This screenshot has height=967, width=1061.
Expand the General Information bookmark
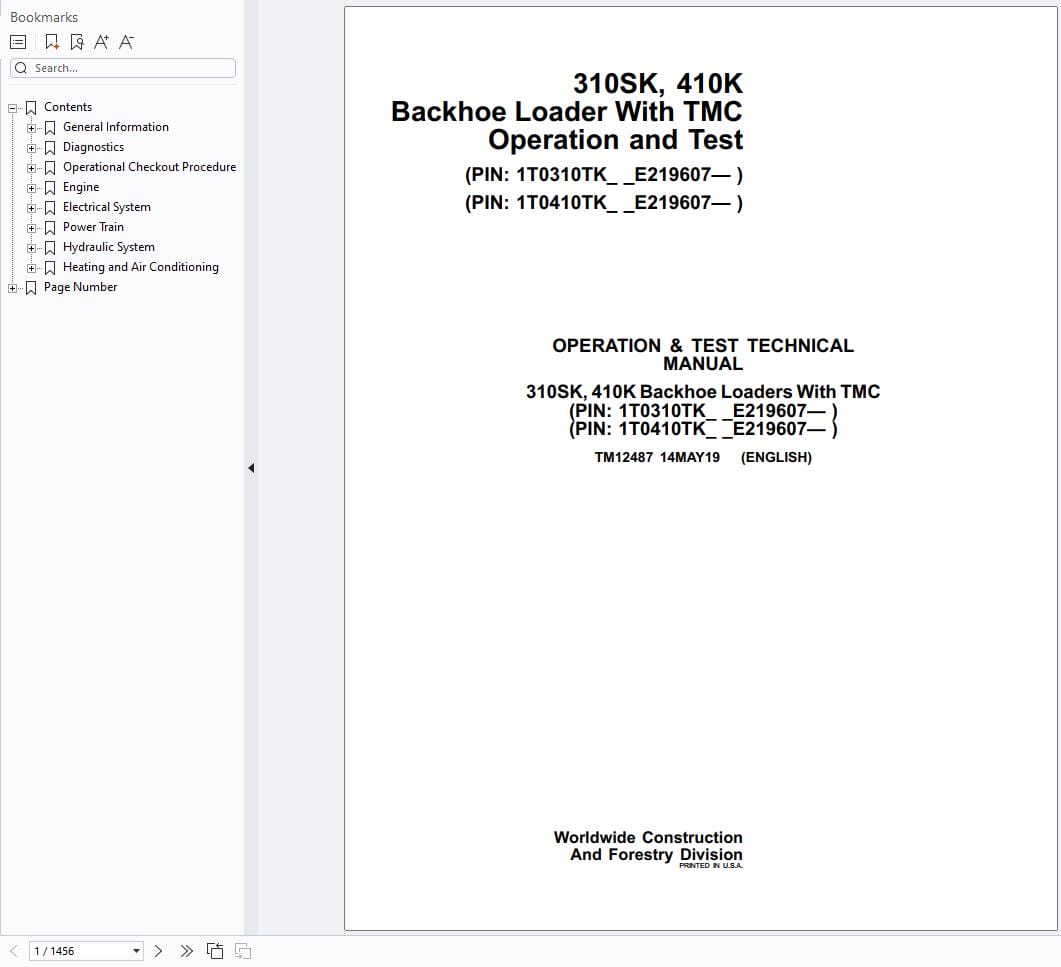click(31, 128)
